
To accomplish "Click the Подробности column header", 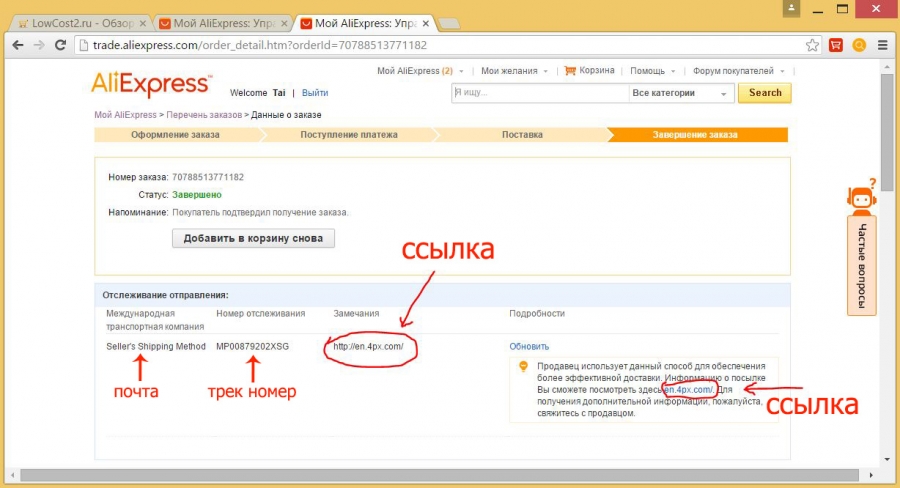I will click(537, 313).
